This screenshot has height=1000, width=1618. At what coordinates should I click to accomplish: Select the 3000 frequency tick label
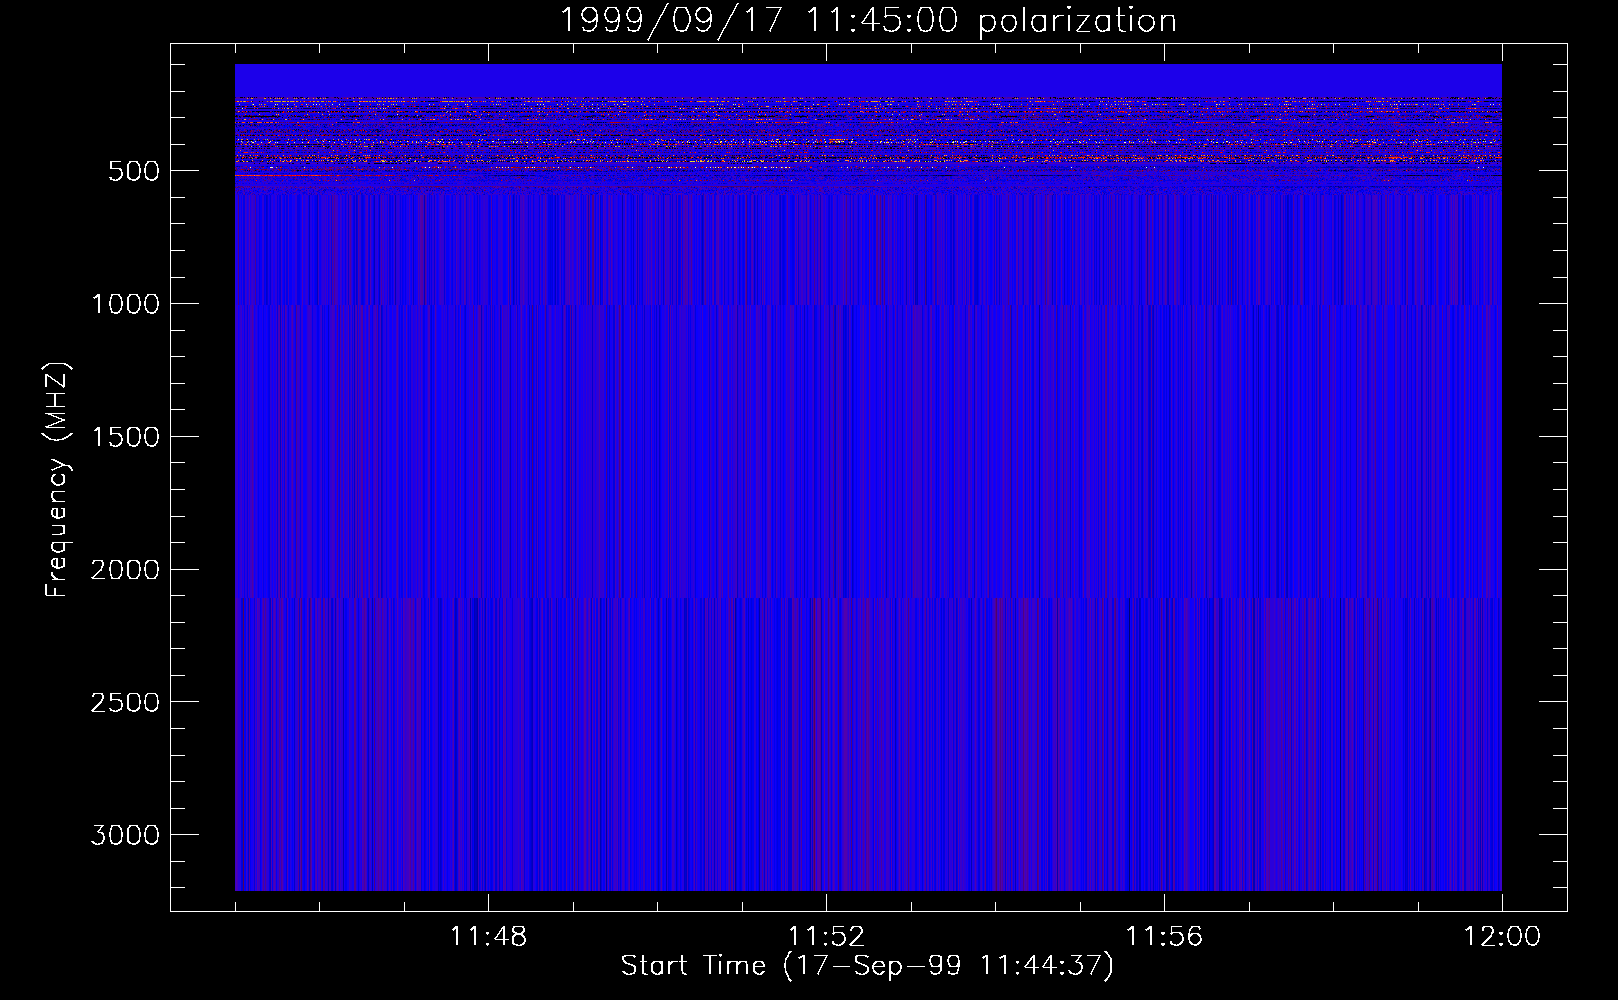click(x=125, y=836)
